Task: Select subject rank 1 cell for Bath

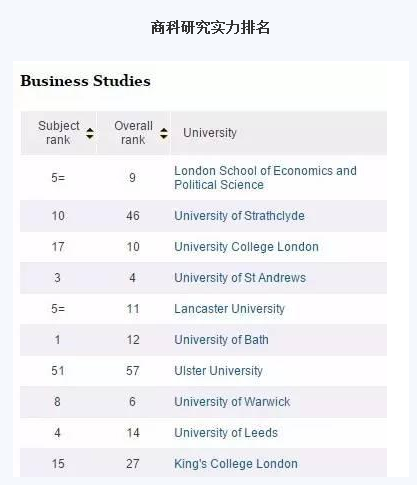Action: [x=58, y=340]
